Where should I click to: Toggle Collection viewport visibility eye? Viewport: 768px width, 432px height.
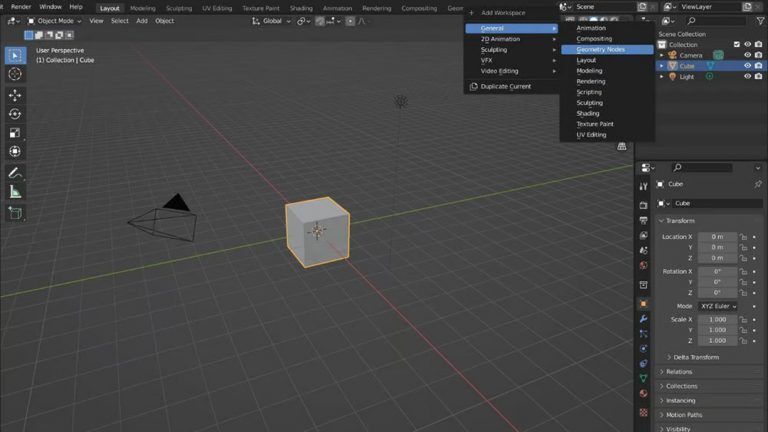(747, 45)
